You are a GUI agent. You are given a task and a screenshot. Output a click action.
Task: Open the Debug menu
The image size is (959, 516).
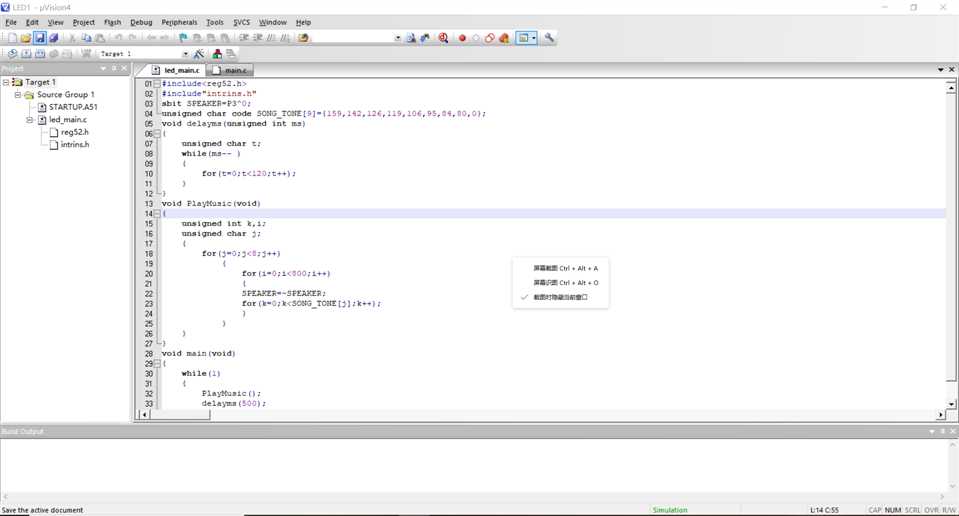pyautogui.click(x=141, y=22)
